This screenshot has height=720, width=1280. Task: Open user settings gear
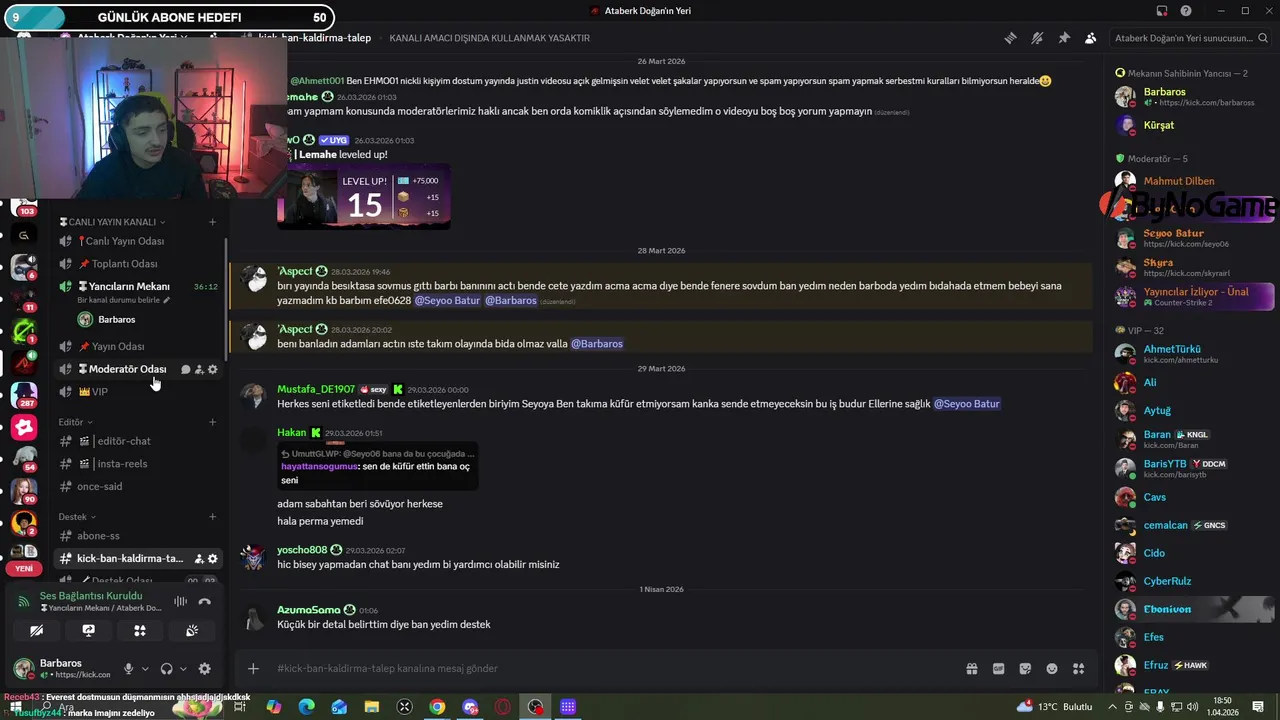[205, 669]
